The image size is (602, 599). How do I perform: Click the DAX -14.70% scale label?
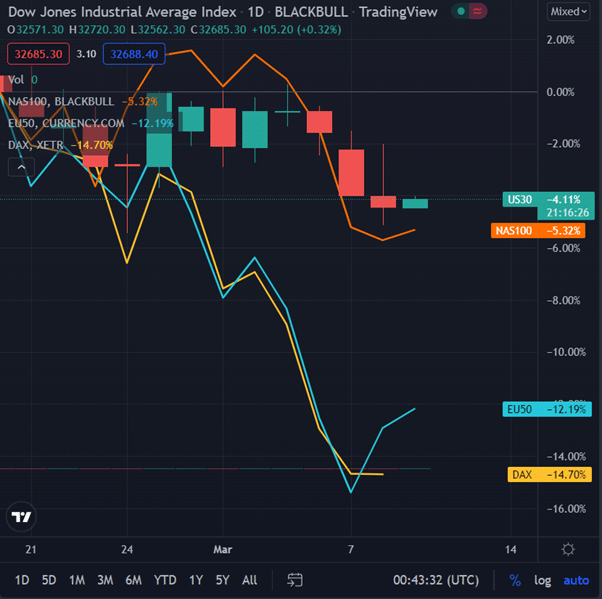[x=549, y=475]
